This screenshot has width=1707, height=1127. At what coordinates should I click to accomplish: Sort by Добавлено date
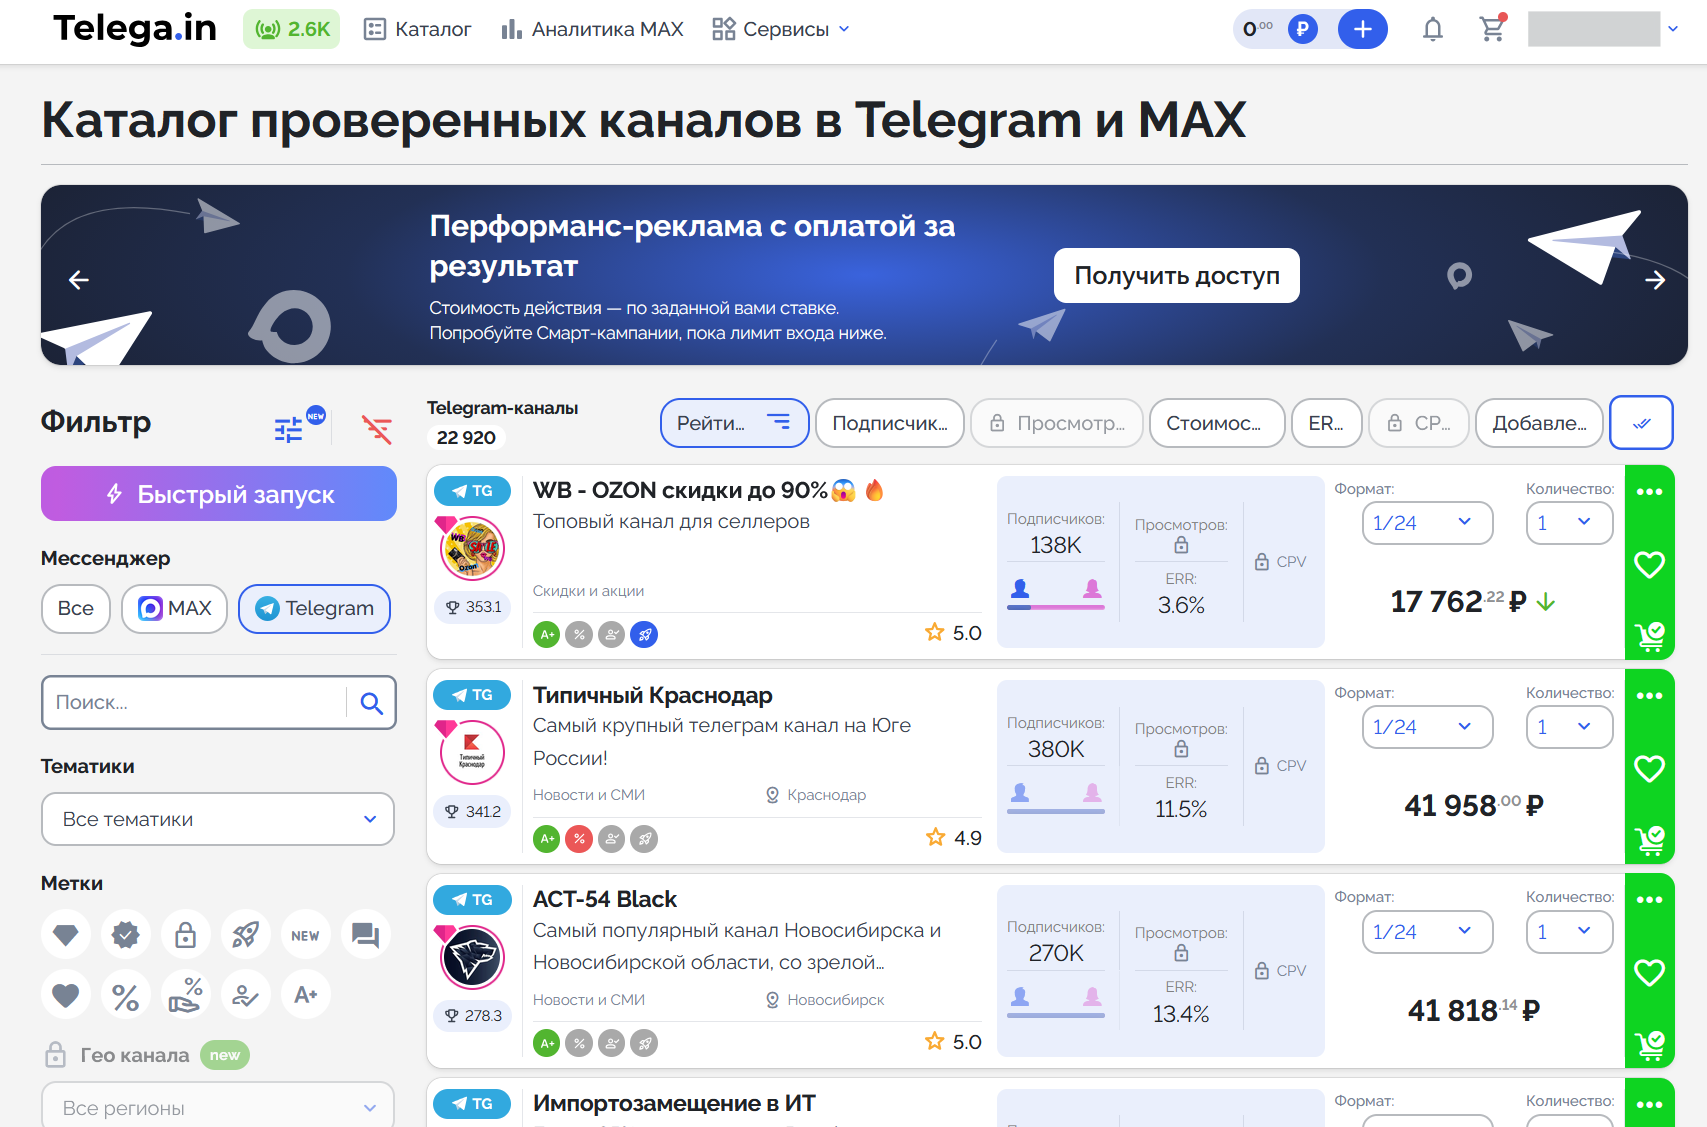pyautogui.click(x=1539, y=423)
